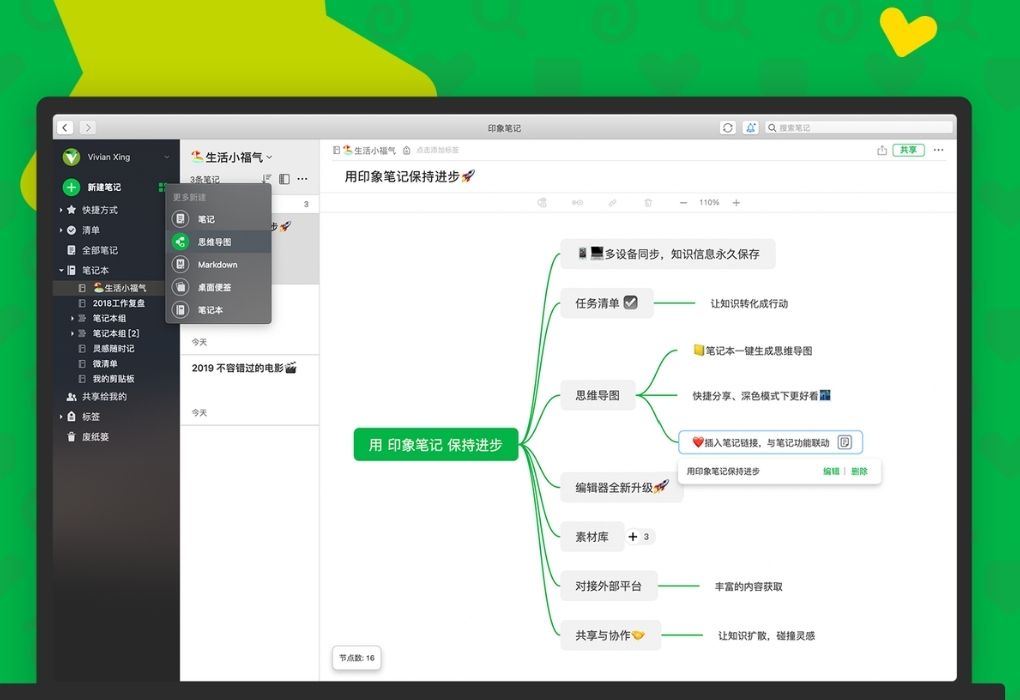Viewport: 1020px width, 700px height.
Task: Expand the 快捷方式 section triangle
Action: pyautogui.click(x=60, y=210)
